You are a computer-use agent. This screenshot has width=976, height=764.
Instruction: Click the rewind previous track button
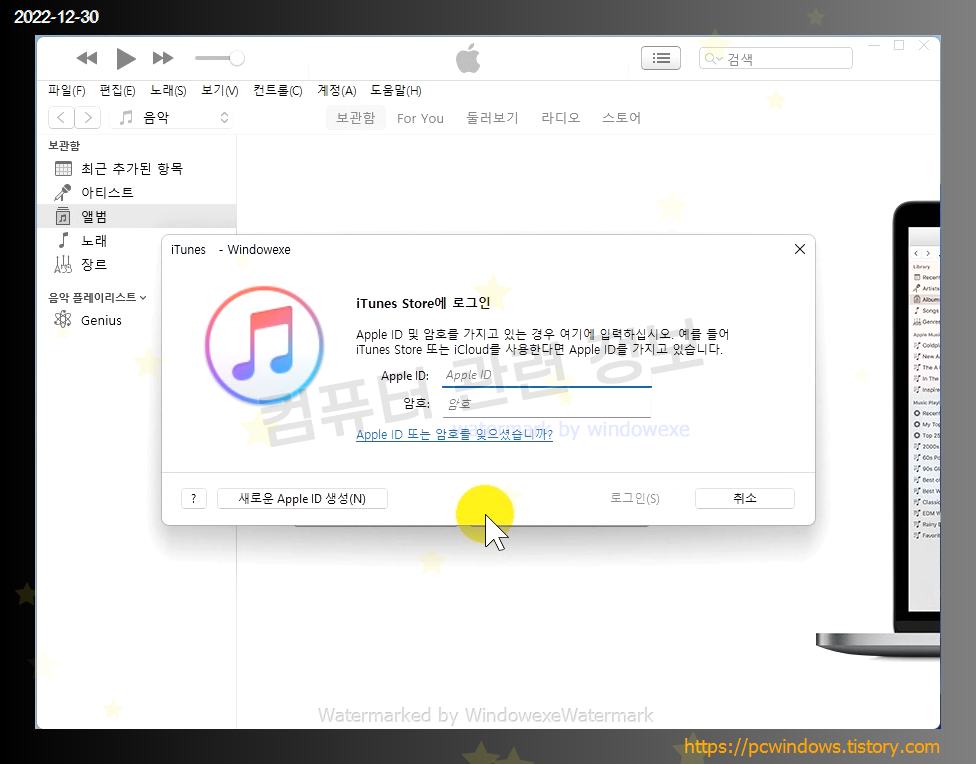point(87,59)
